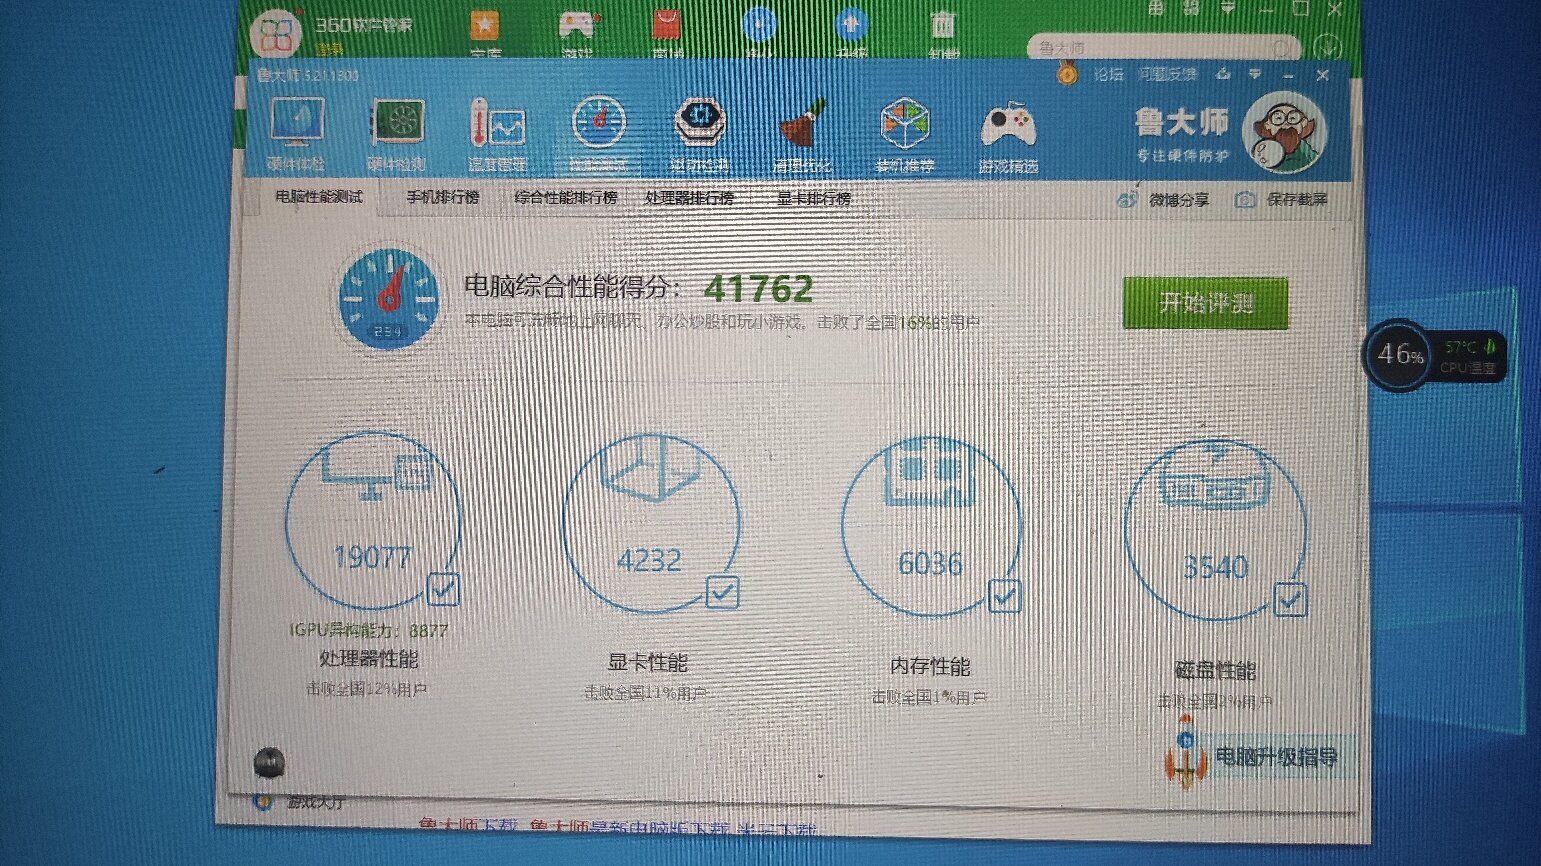Switch to 处理器排行榜 tab

pos(689,198)
